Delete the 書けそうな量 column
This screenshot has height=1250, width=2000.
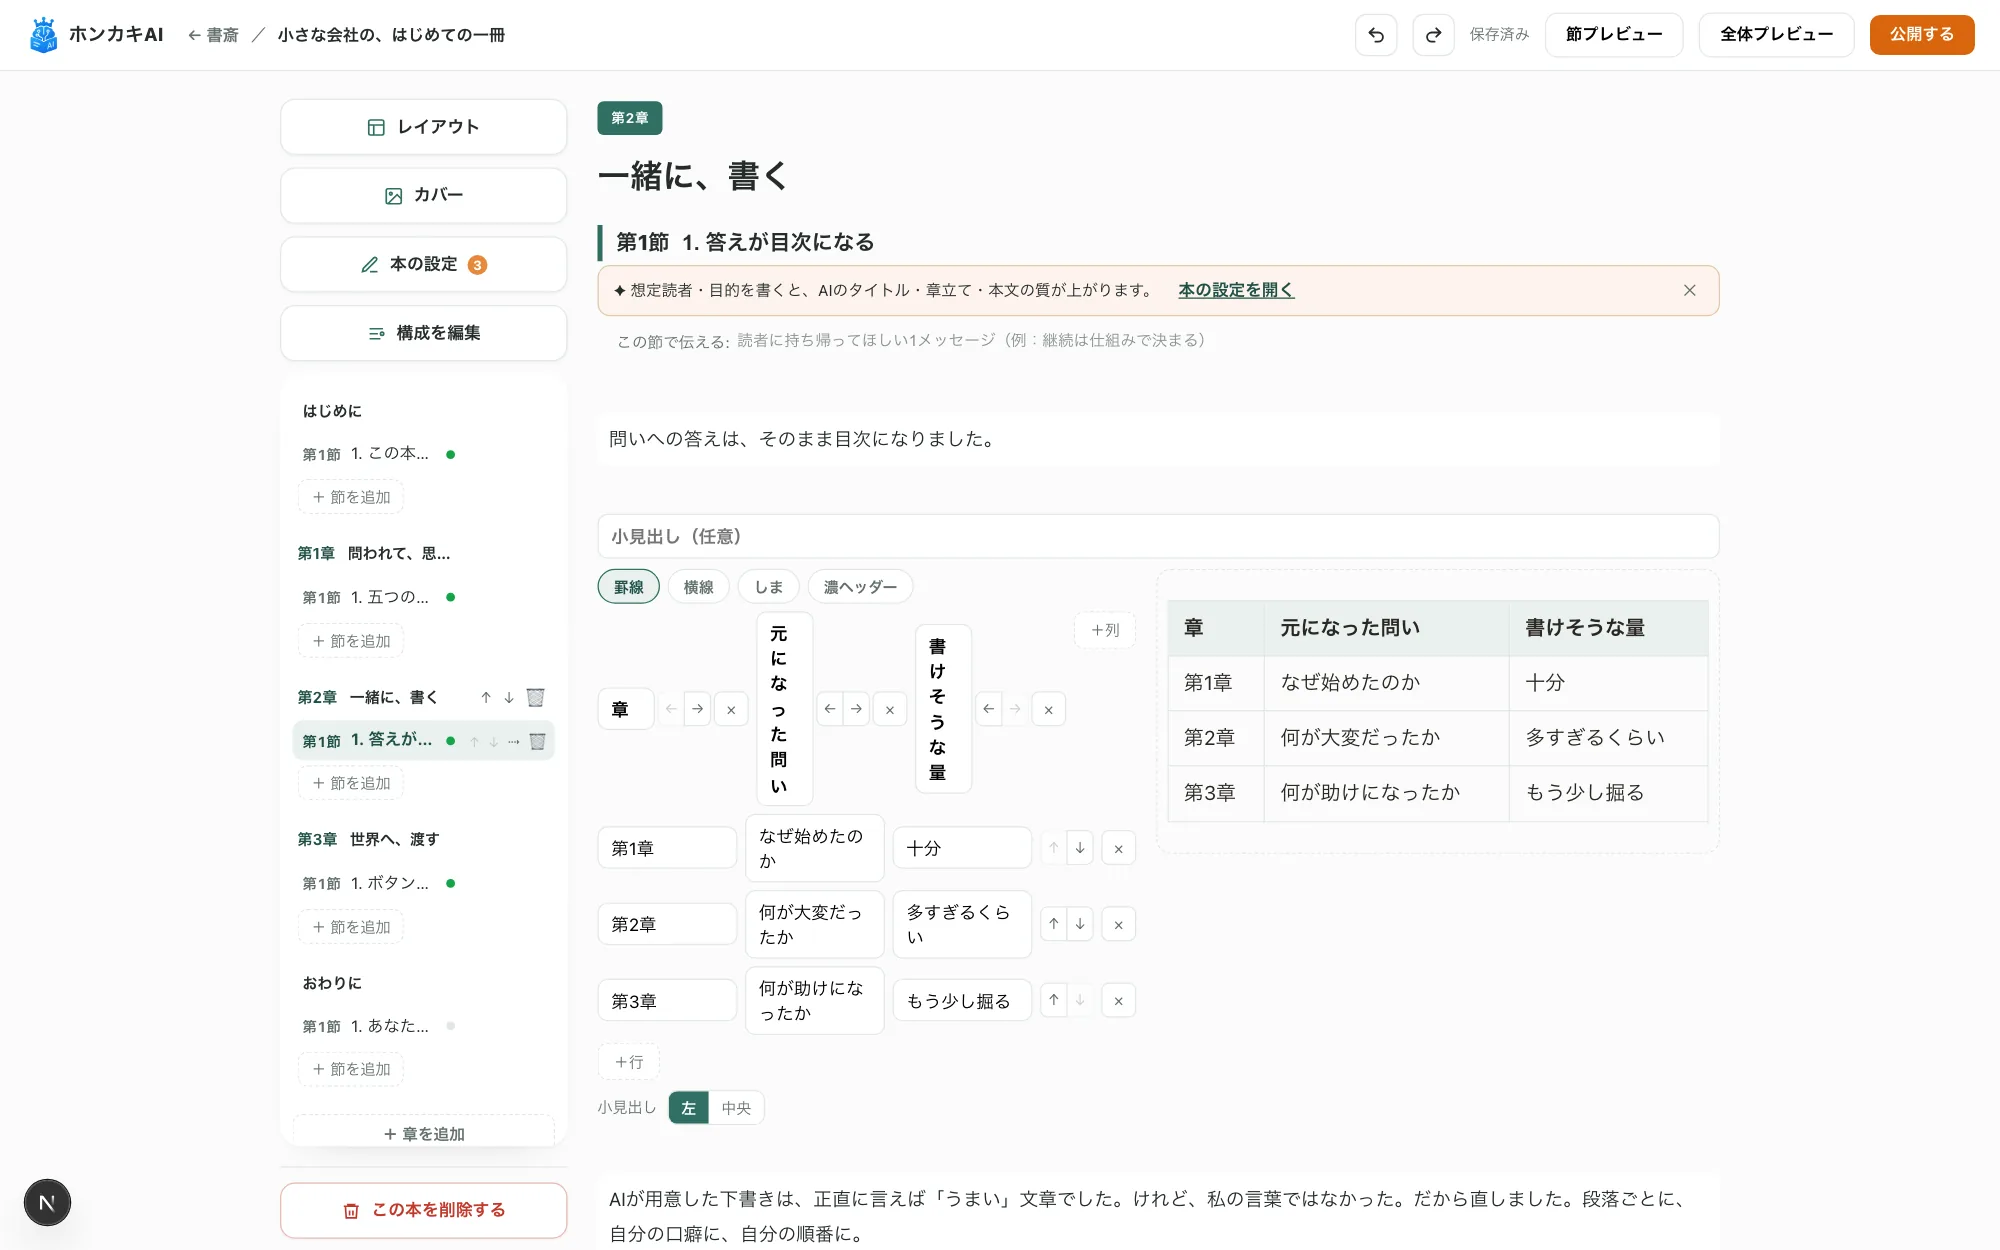pyautogui.click(x=1048, y=709)
